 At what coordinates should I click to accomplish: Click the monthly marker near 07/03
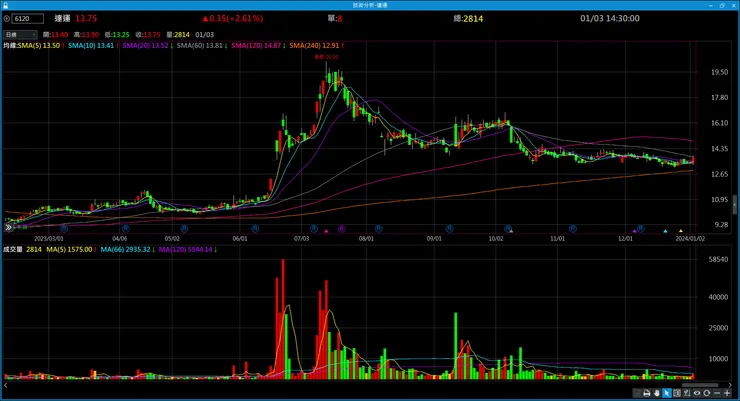(x=314, y=229)
